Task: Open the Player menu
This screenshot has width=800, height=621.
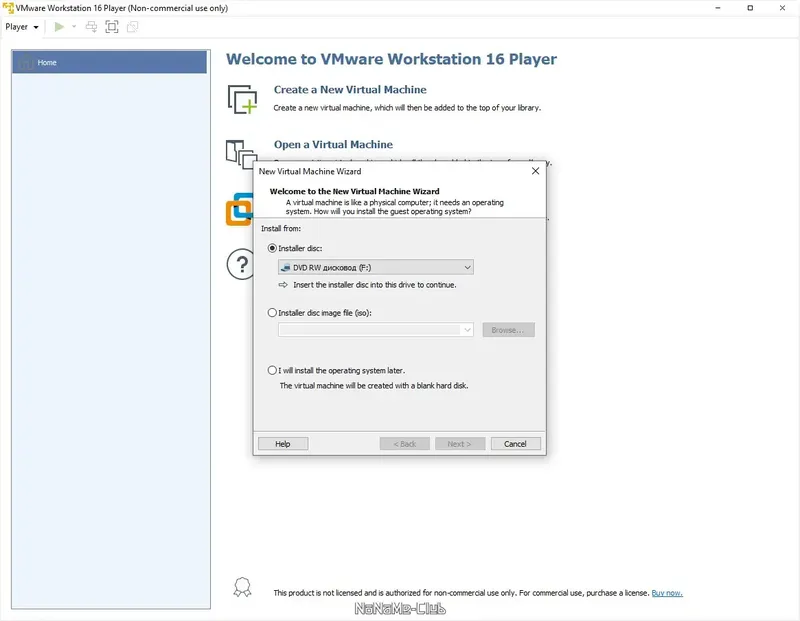Action: (22, 27)
